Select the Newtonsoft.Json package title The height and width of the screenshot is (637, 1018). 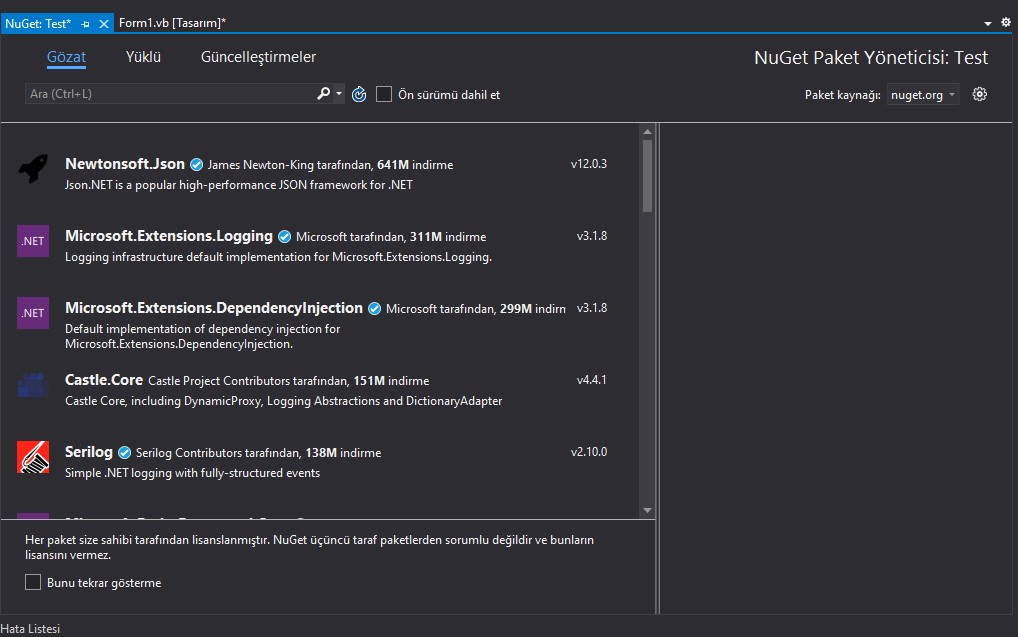[125, 164]
